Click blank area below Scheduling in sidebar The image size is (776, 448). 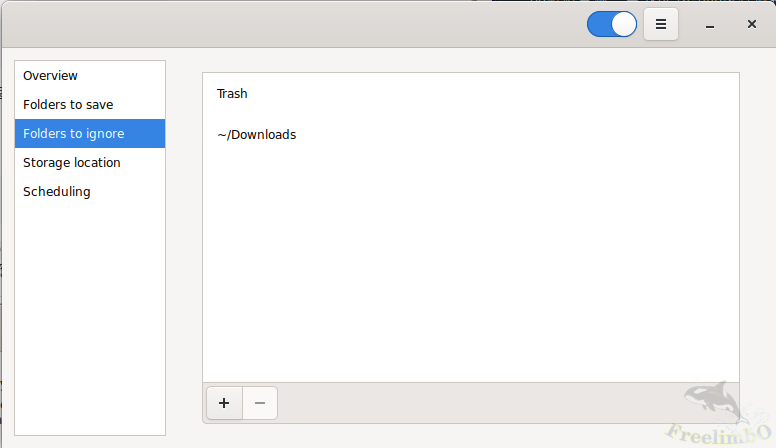point(90,320)
